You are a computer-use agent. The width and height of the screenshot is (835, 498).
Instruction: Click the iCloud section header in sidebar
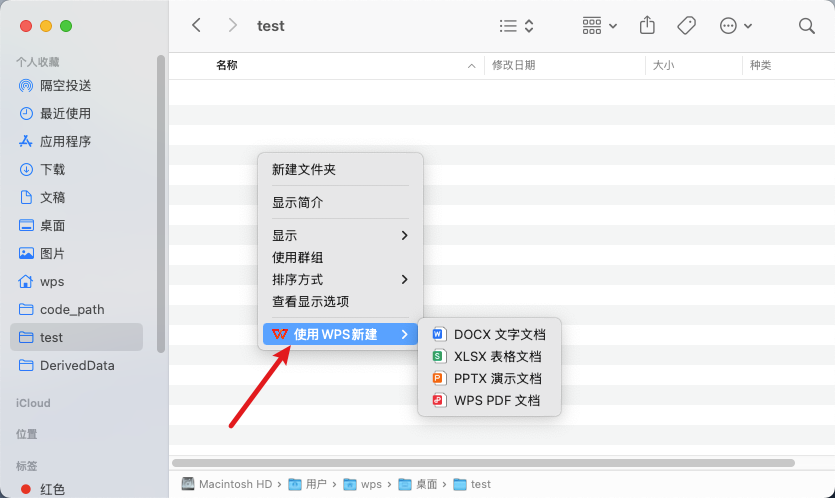click(33, 403)
